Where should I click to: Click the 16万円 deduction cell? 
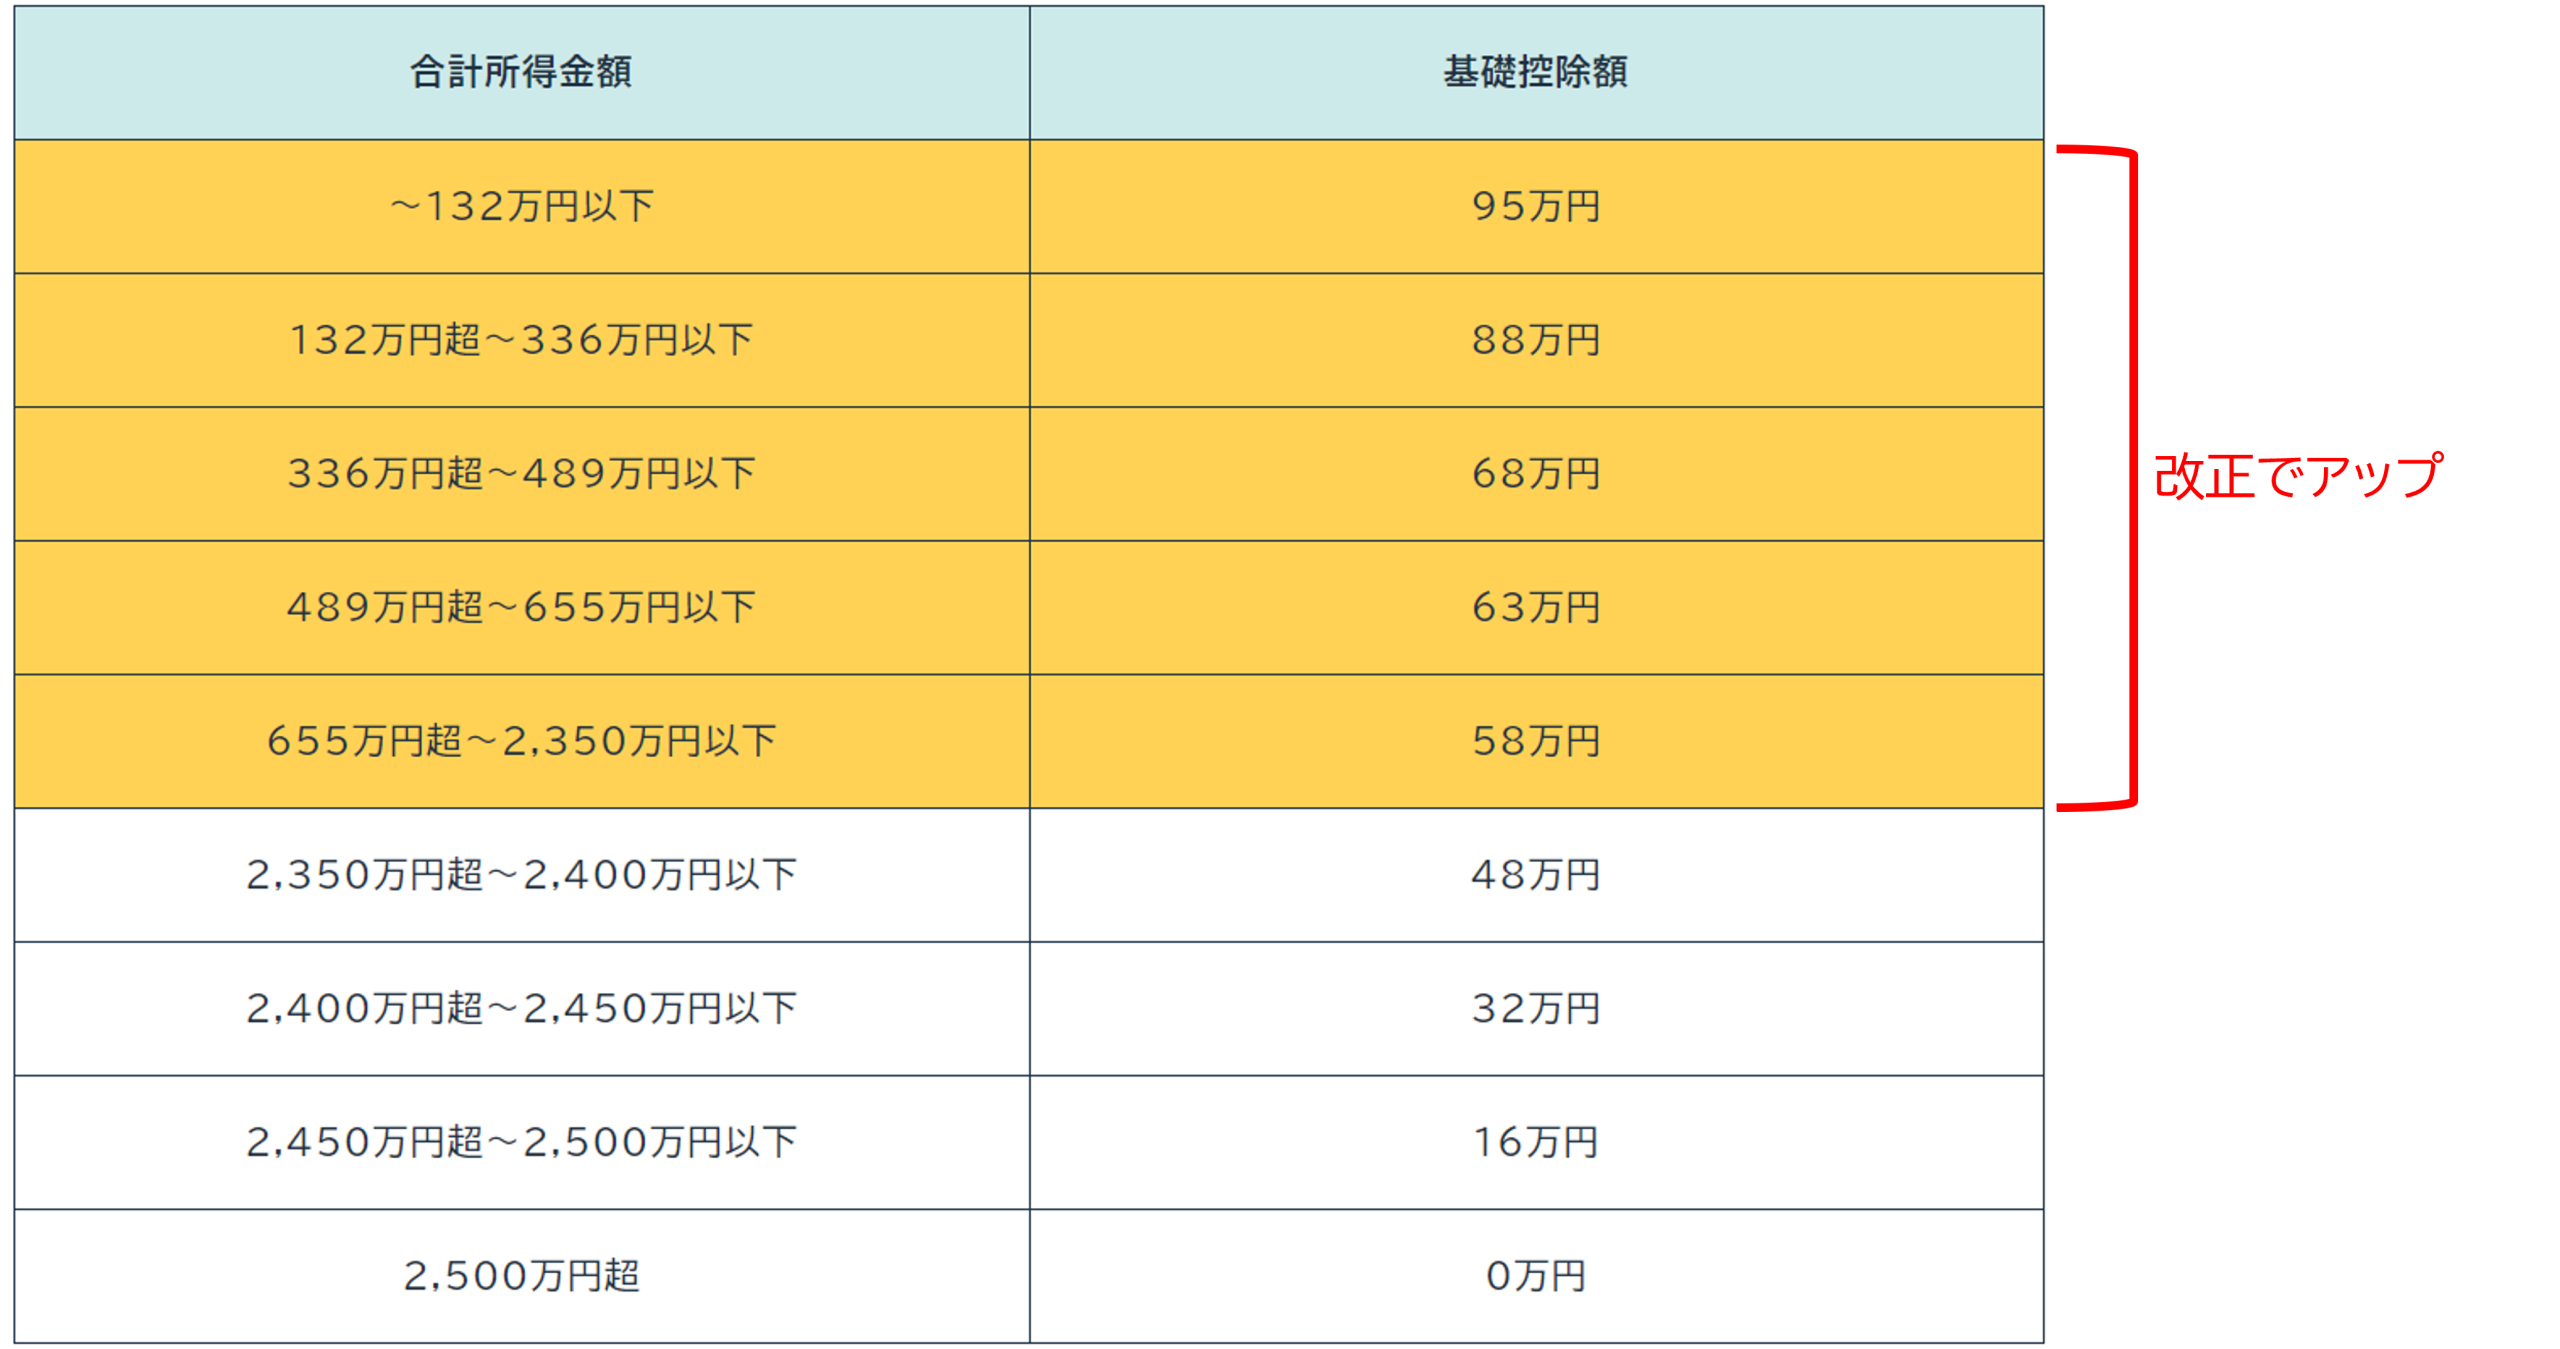coord(1535,1142)
